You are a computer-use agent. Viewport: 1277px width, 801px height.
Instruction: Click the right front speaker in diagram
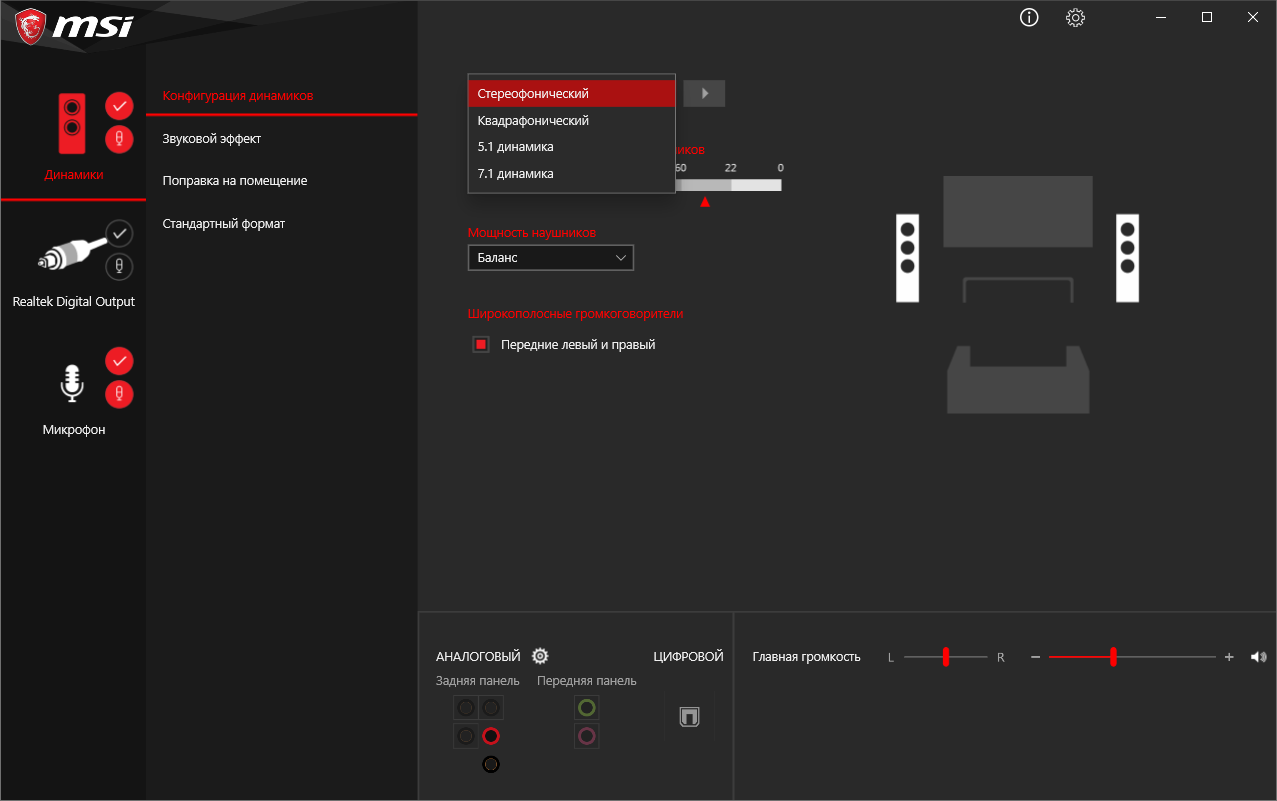tap(1128, 258)
